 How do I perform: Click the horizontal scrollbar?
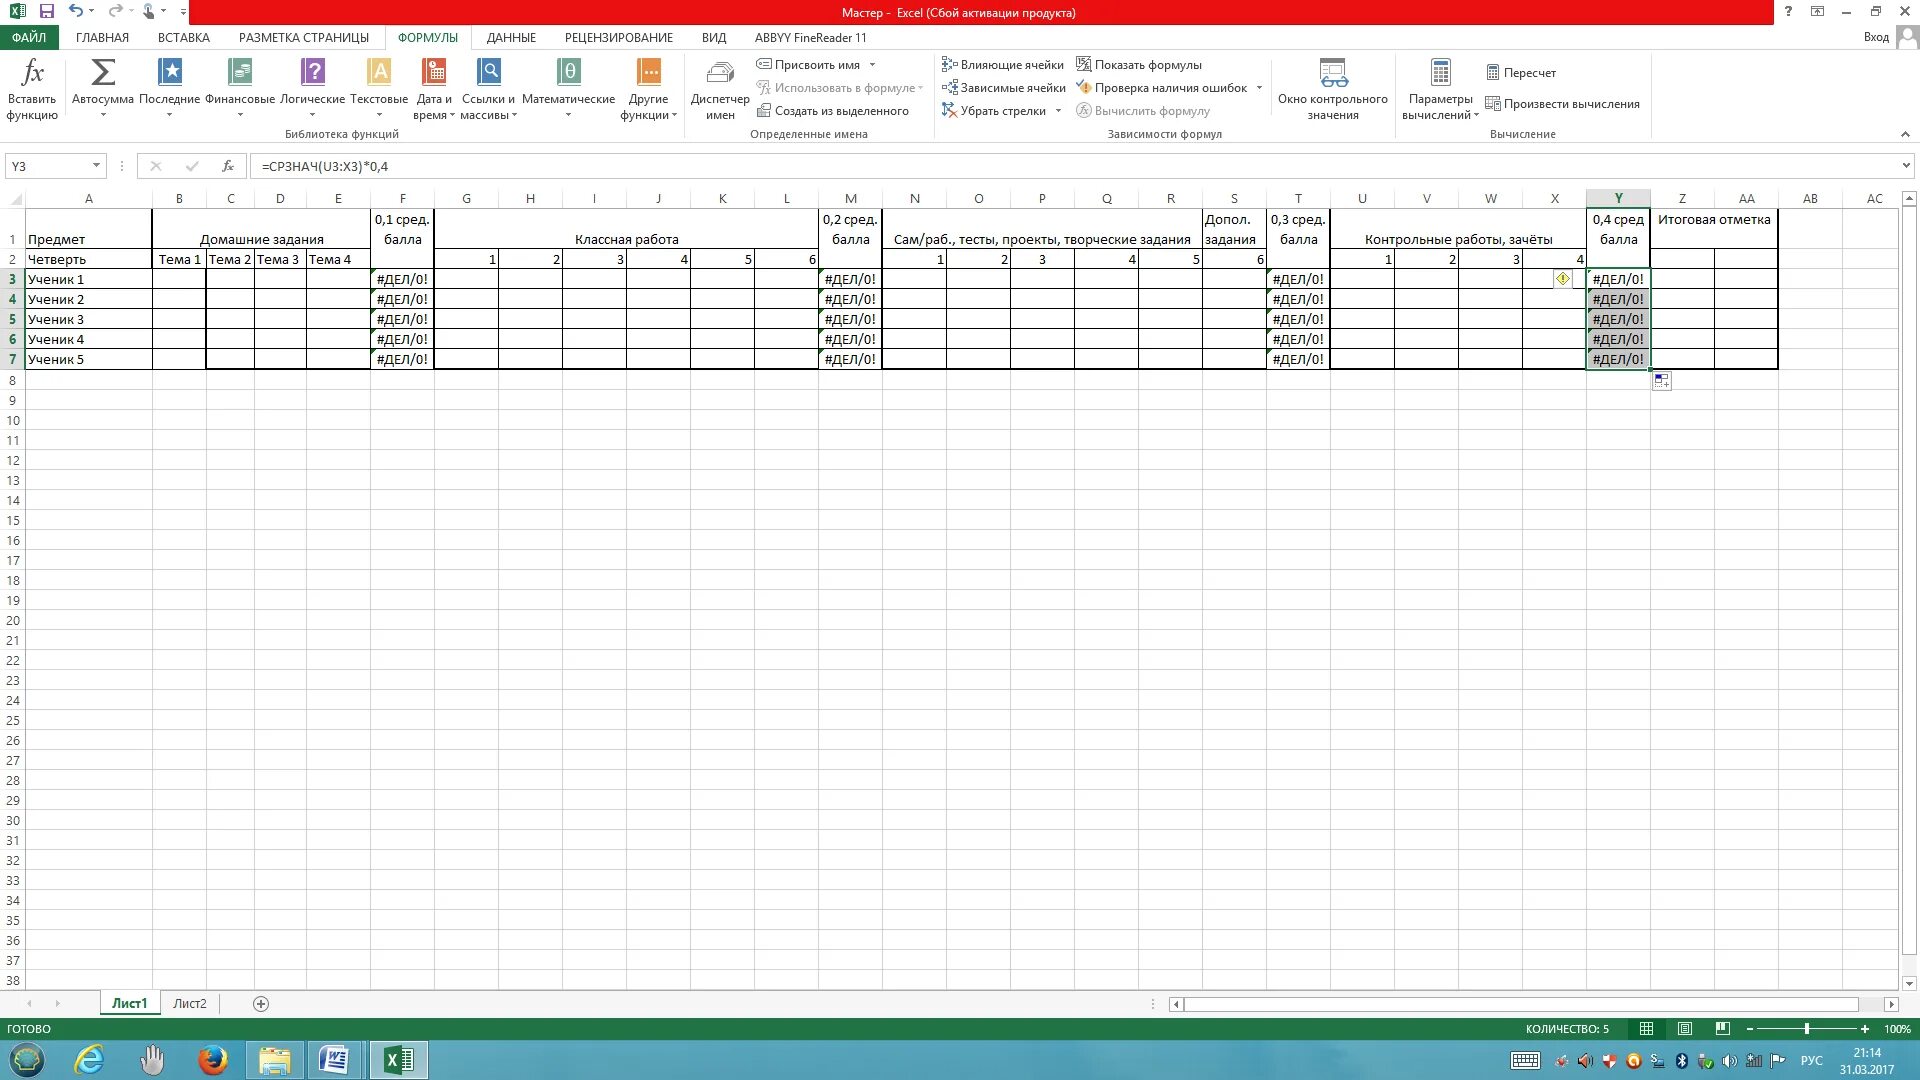(x=1521, y=1004)
